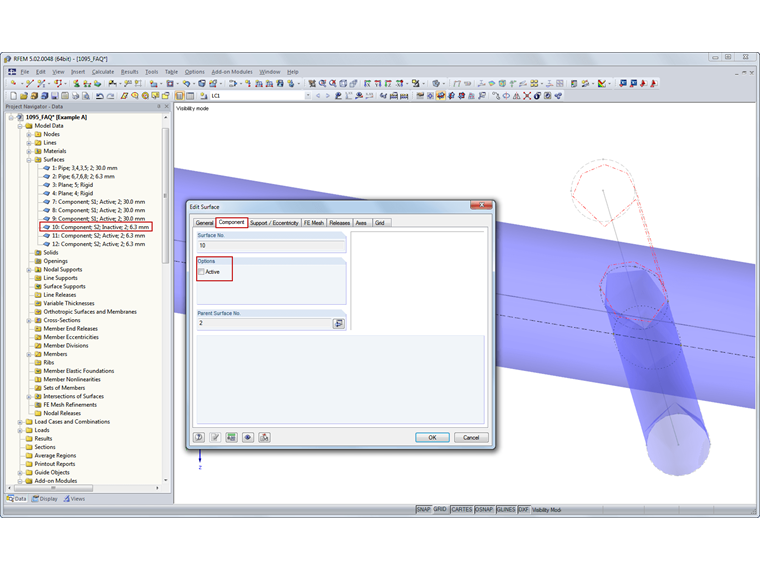Click the Help icon in Edit Surface dialog
The image size is (760, 570).
[x=199, y=437]
